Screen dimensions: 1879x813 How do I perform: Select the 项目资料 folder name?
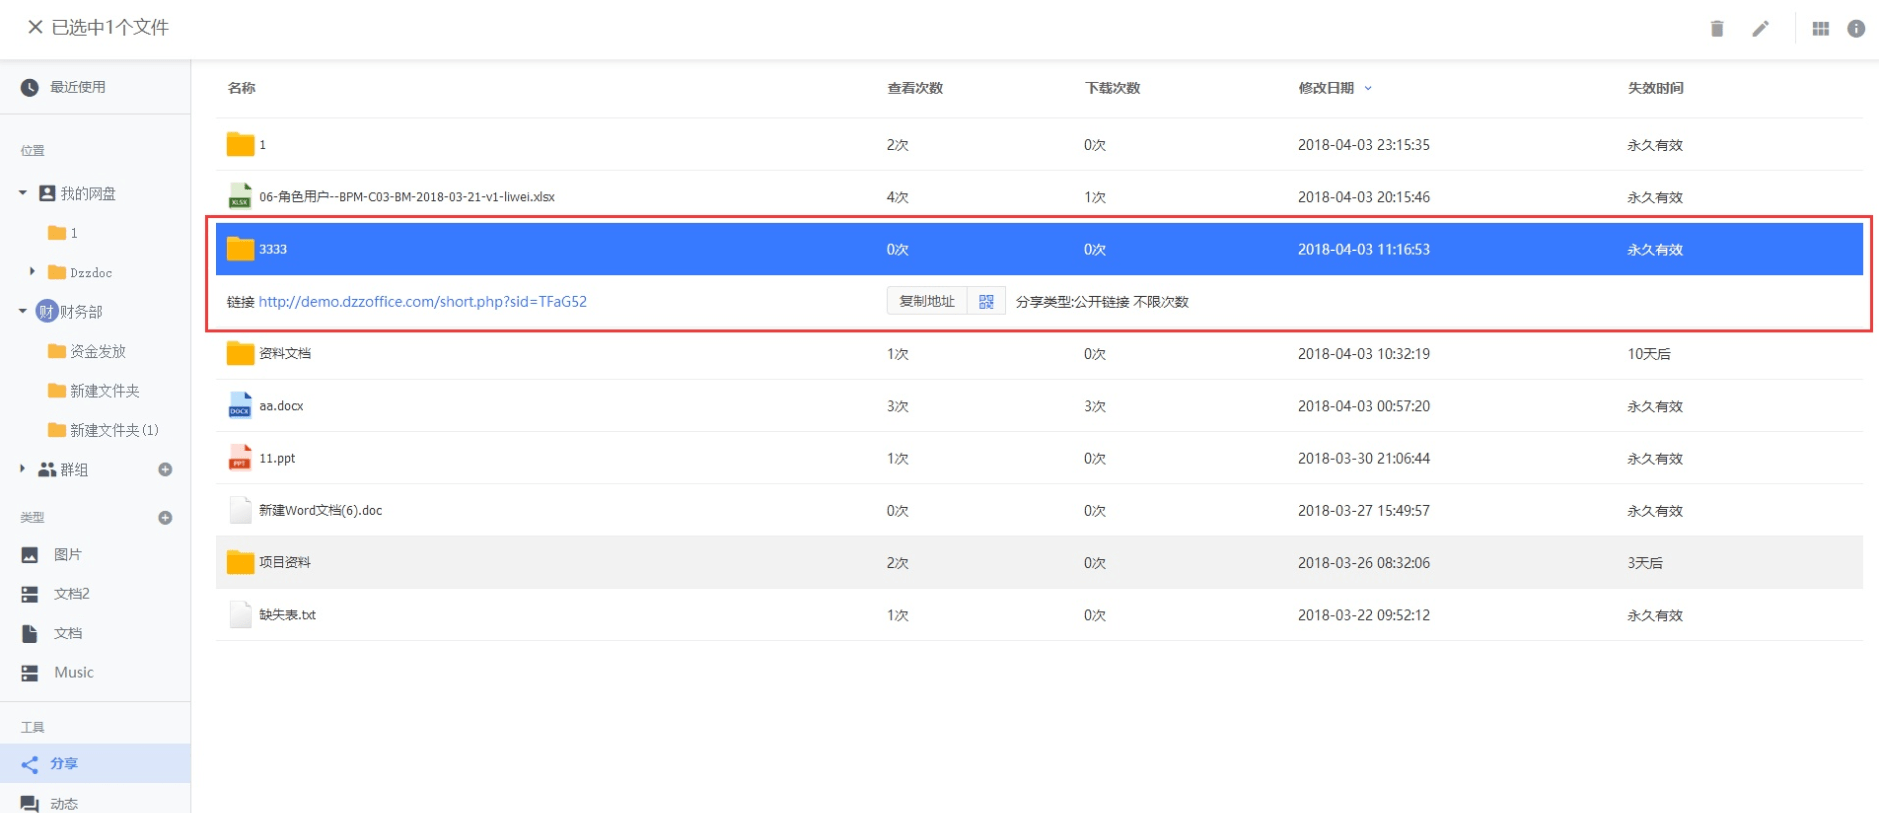[285, 562]
